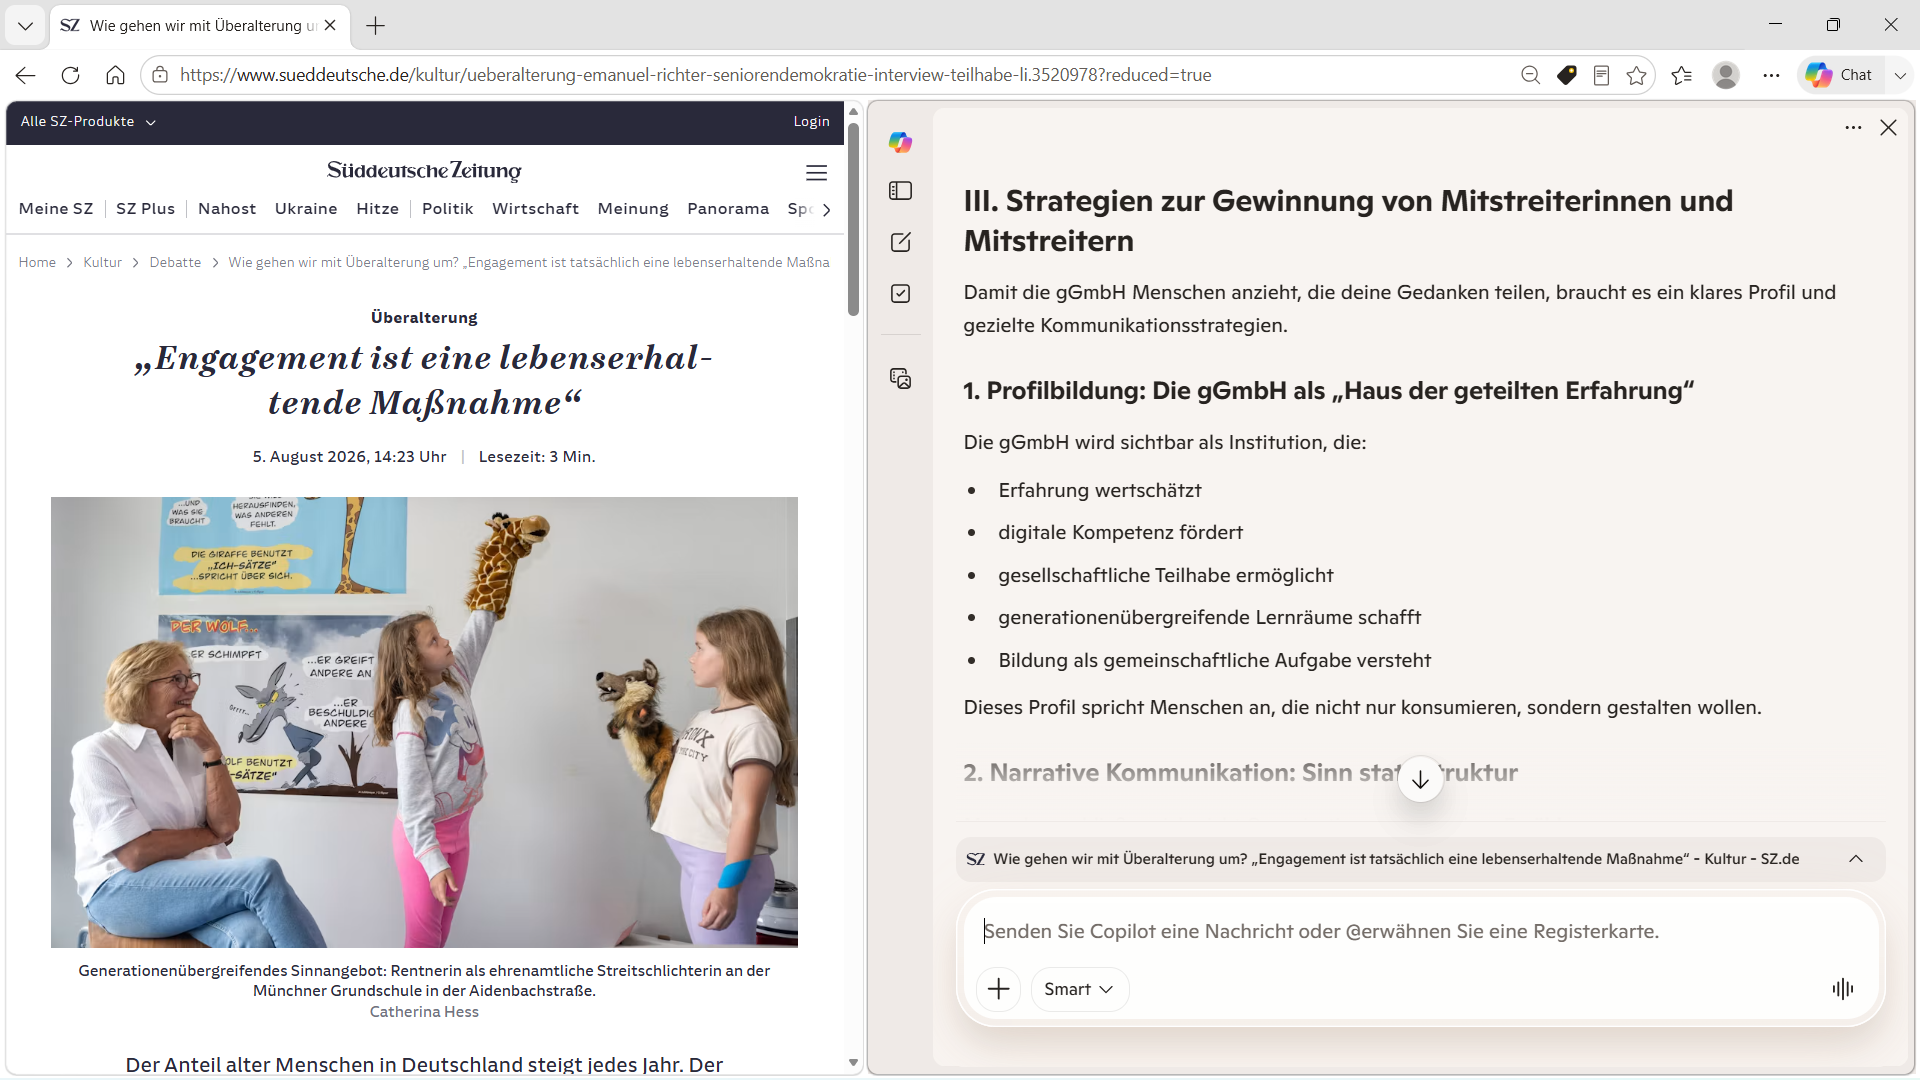Go to browser home page
The width and height of the screenshot is (1920, 1080).
point(115,75)
